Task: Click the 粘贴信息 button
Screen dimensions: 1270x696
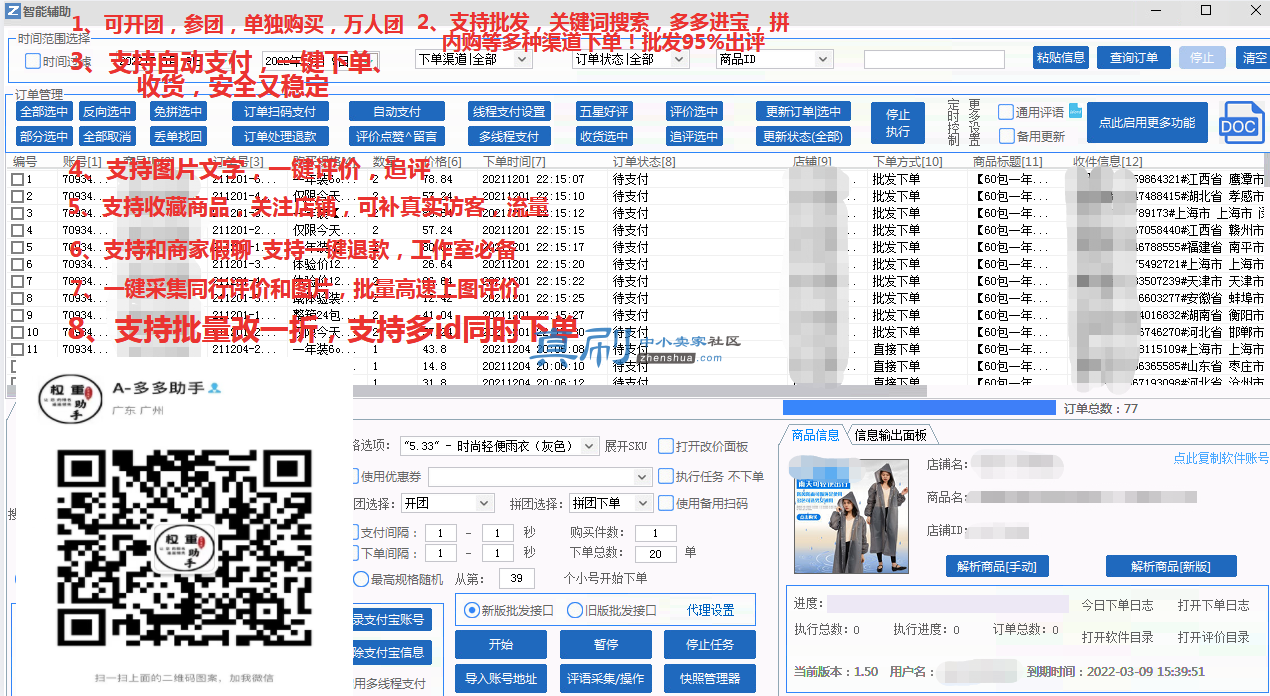Action: [1061, 57]
